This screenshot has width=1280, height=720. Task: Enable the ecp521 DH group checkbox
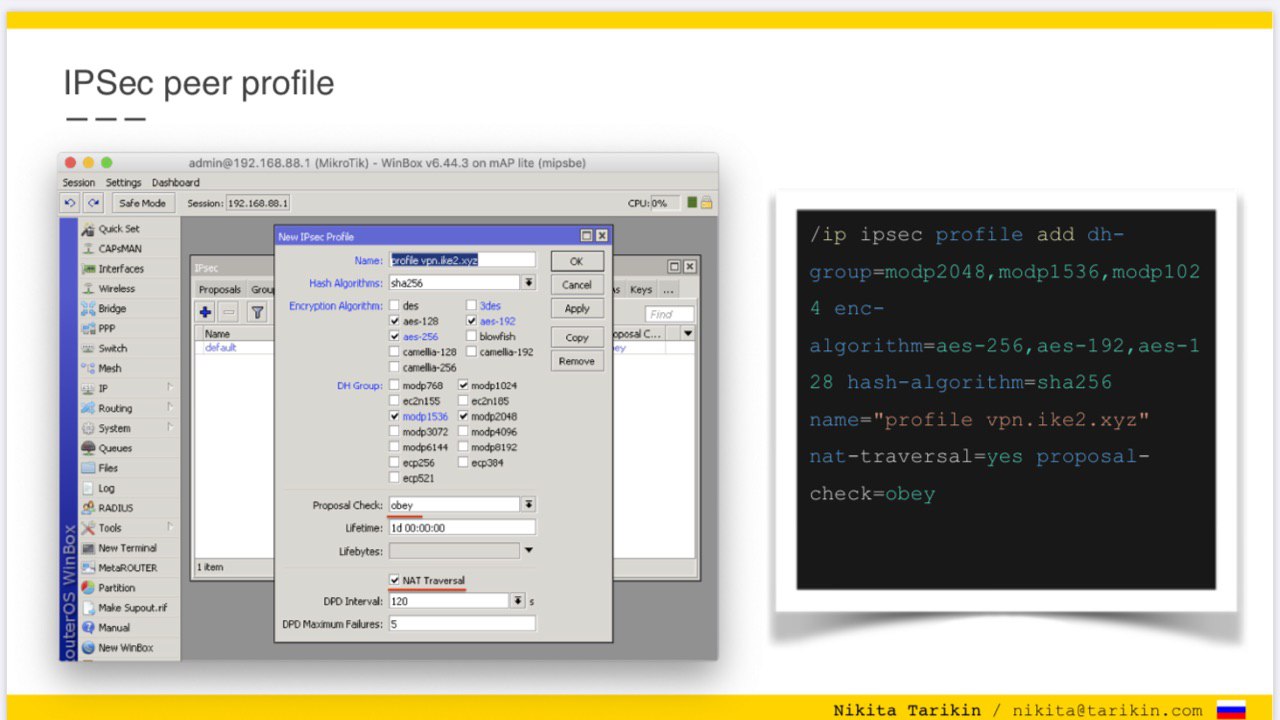tap(395, 478)
